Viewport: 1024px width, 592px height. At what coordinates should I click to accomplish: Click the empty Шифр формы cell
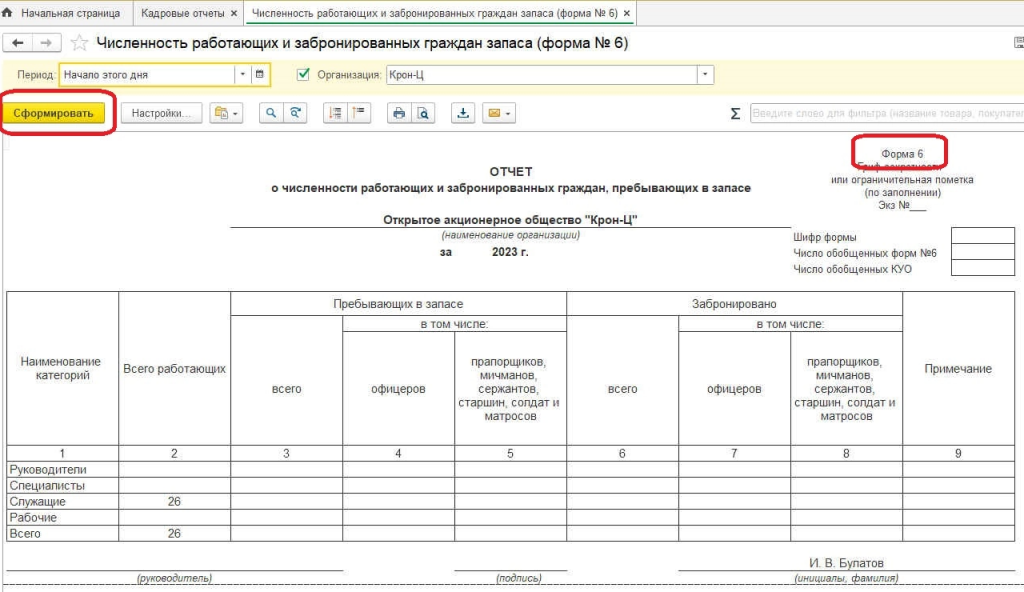983,236
